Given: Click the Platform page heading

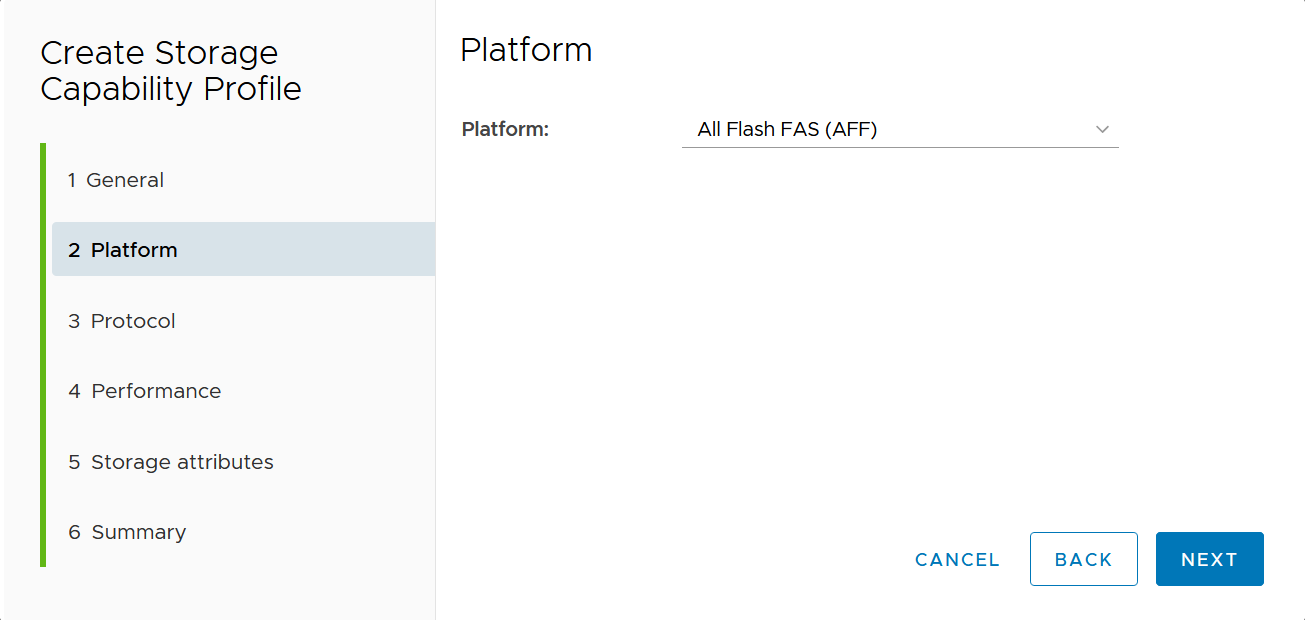Looking at the screenshot, I should [x=526, y=50].
